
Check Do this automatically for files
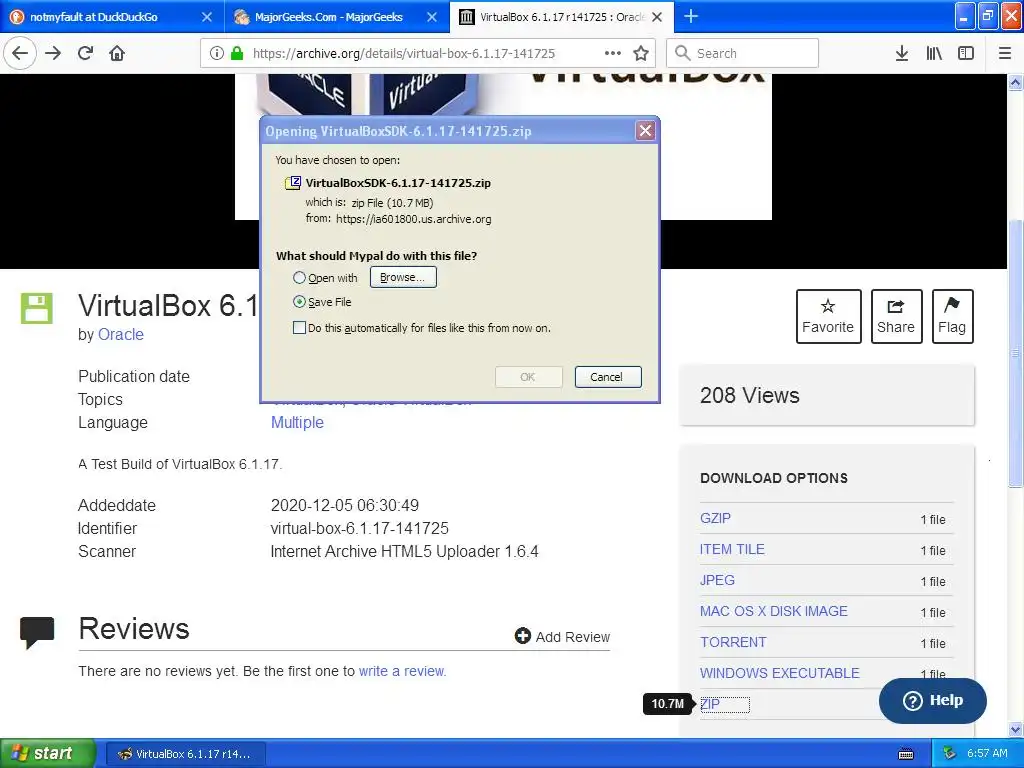click(299, 328)
